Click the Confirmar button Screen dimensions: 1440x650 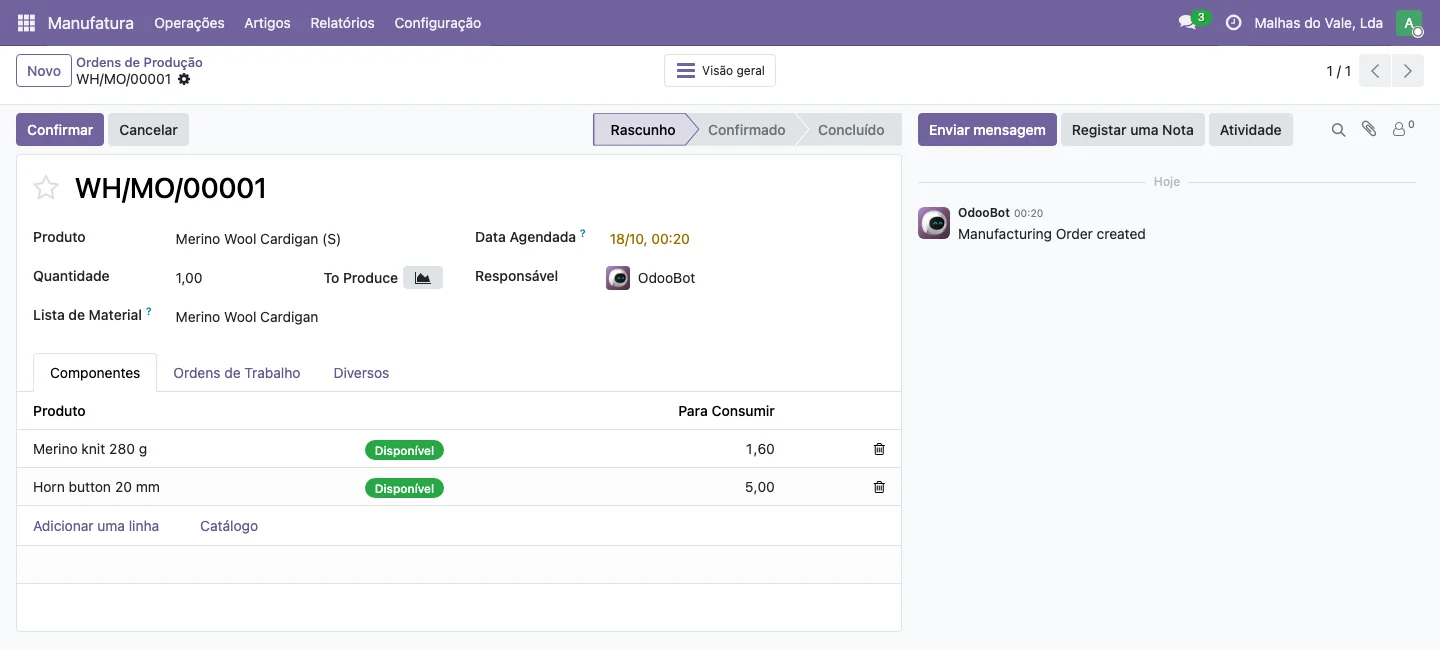pos(60,130)
